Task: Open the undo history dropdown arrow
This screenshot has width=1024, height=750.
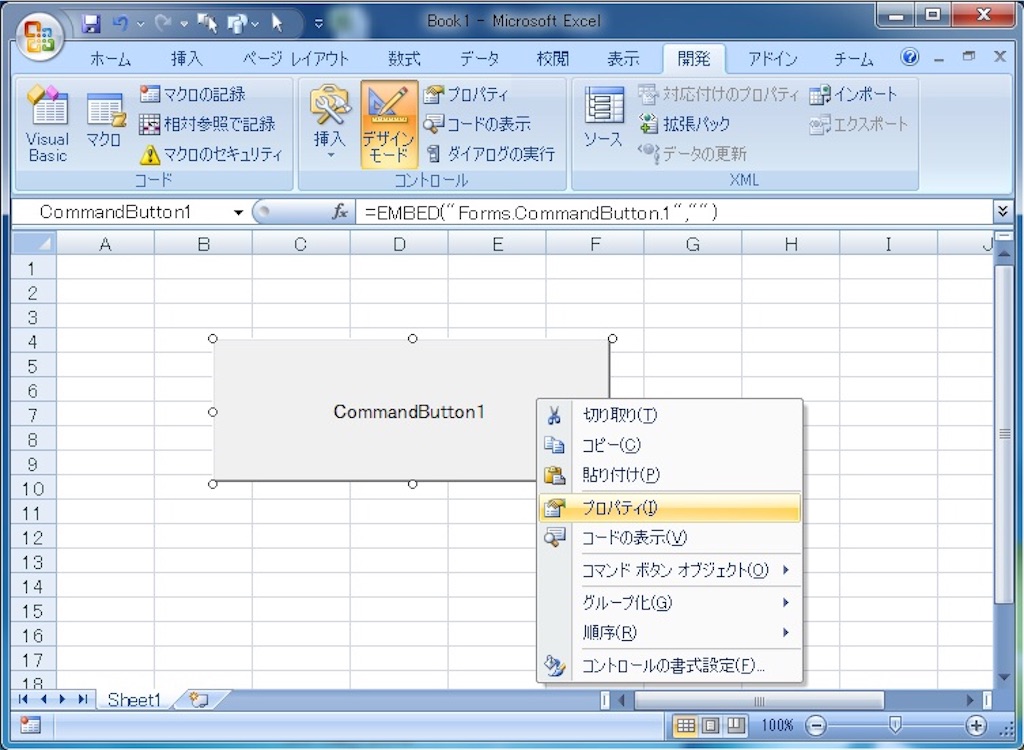Action: click(140, 25)
